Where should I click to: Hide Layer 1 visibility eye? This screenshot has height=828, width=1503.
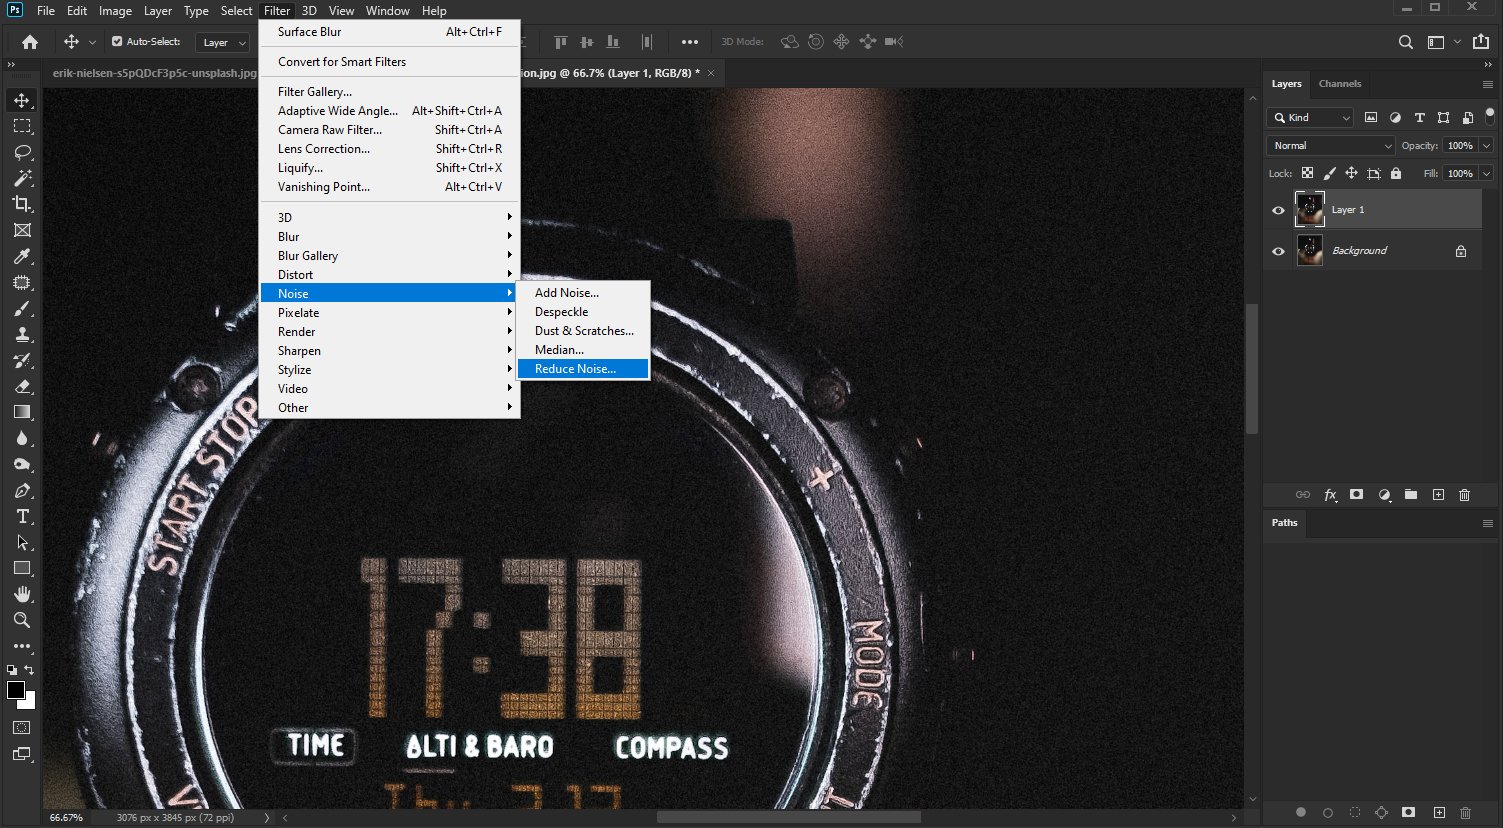[x=1278, y=210]
